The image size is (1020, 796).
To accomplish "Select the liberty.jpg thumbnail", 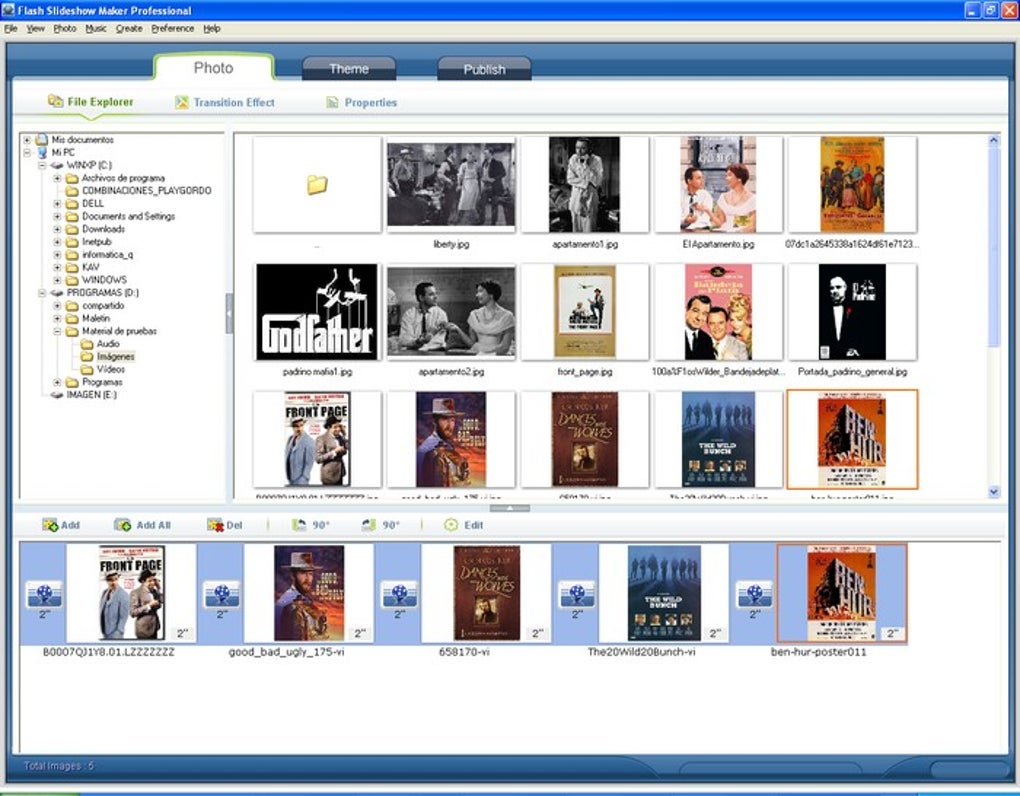I will (x=451, y=185).
